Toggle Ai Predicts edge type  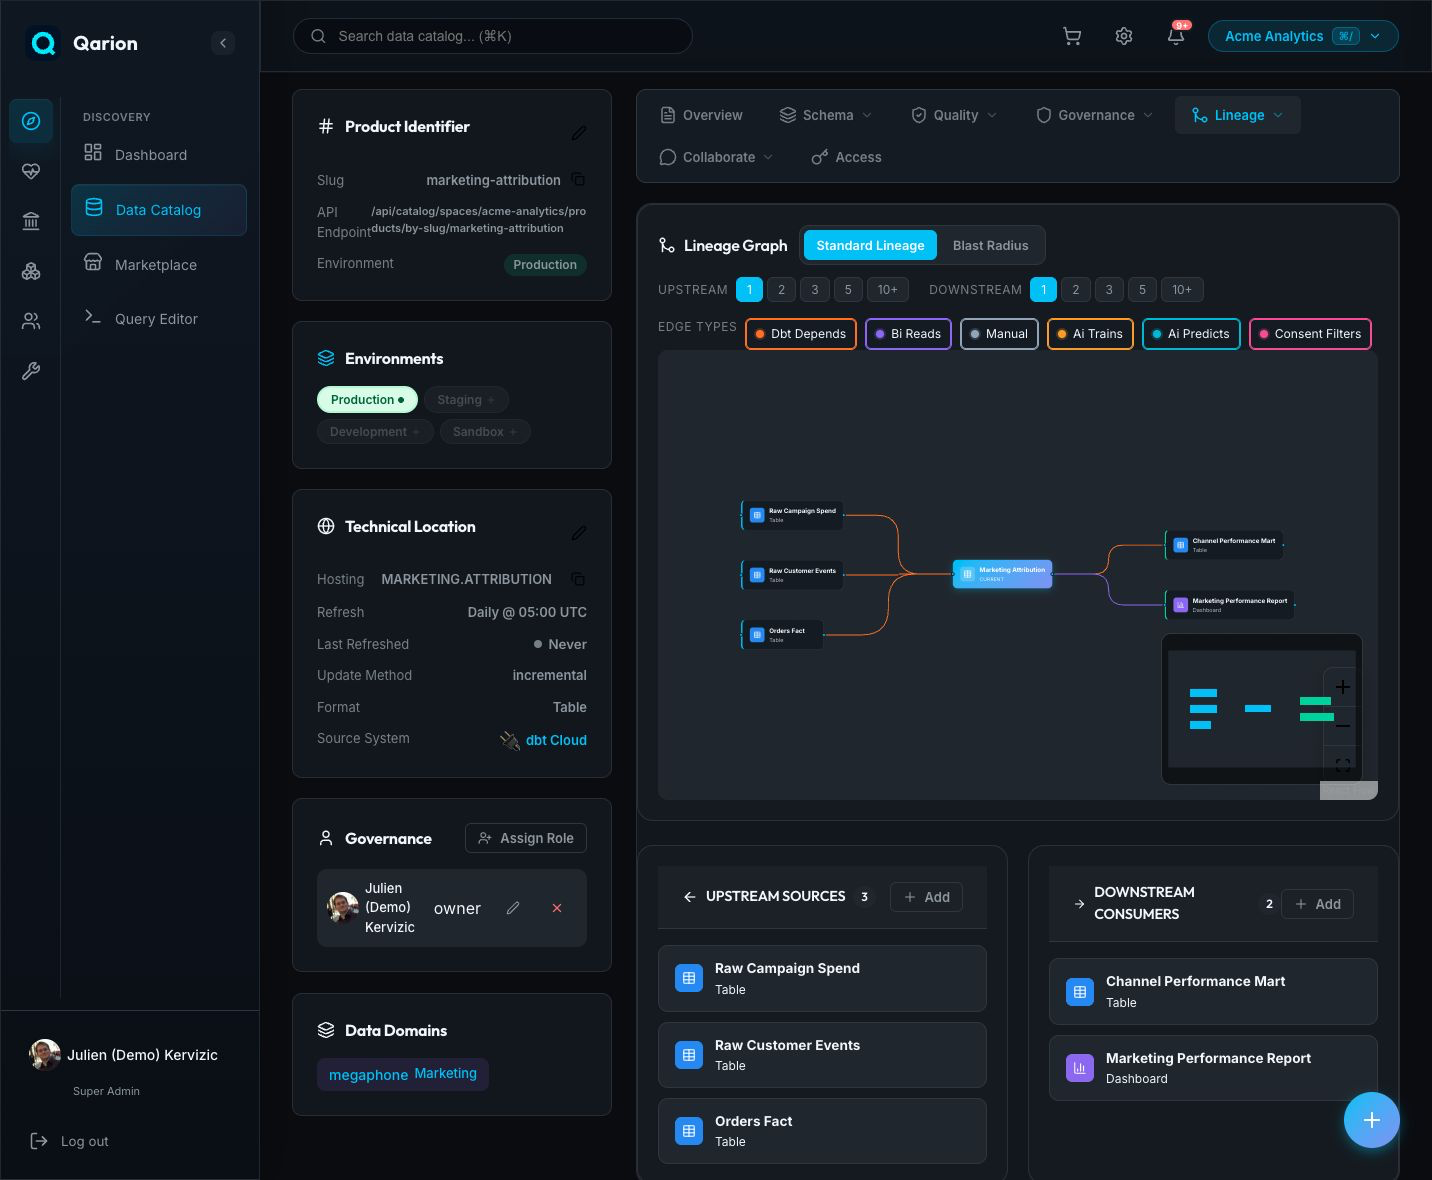1191,334
